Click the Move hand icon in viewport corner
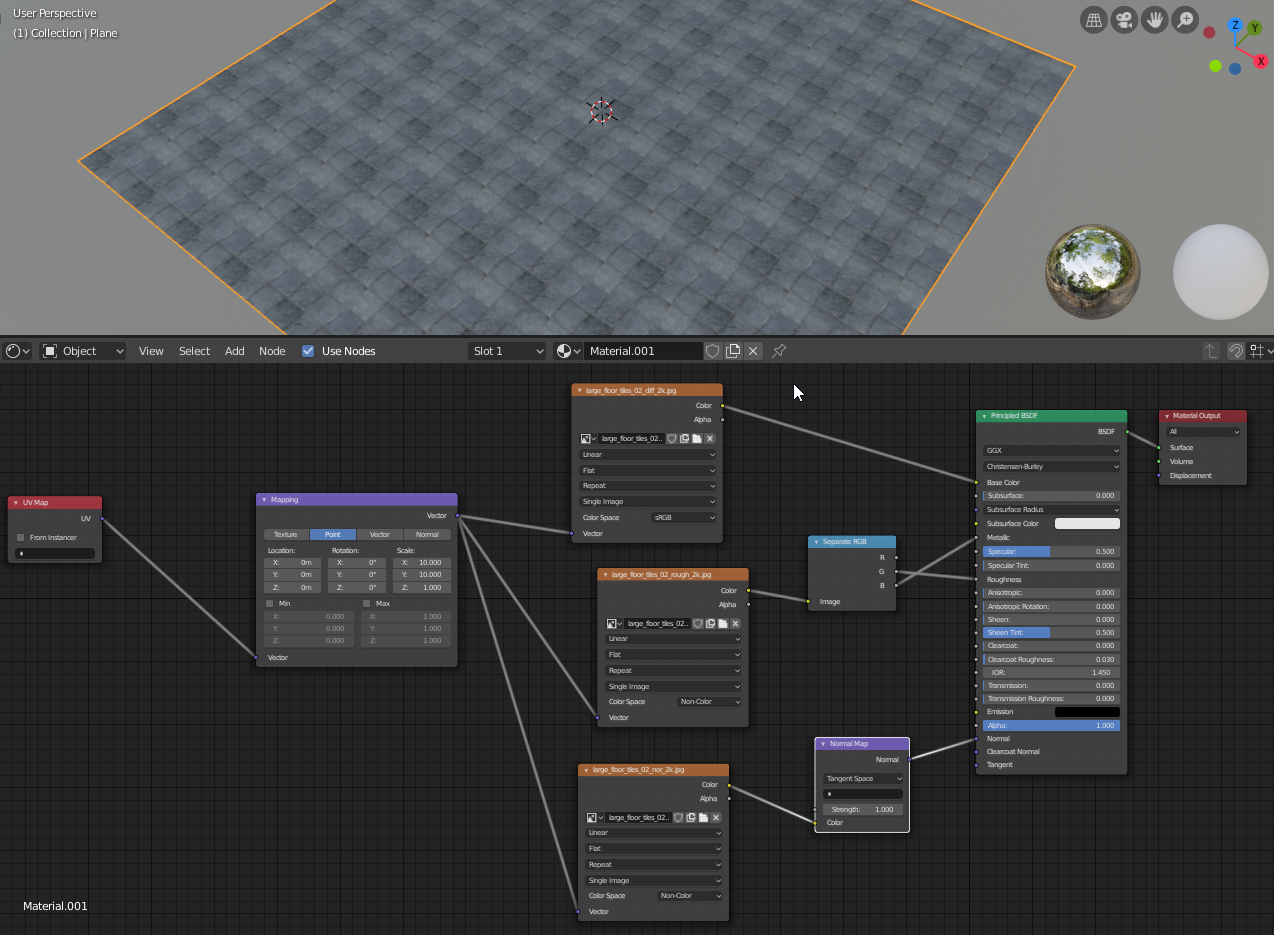This screenshot has width=1274, height=935. click(1155, 20)
